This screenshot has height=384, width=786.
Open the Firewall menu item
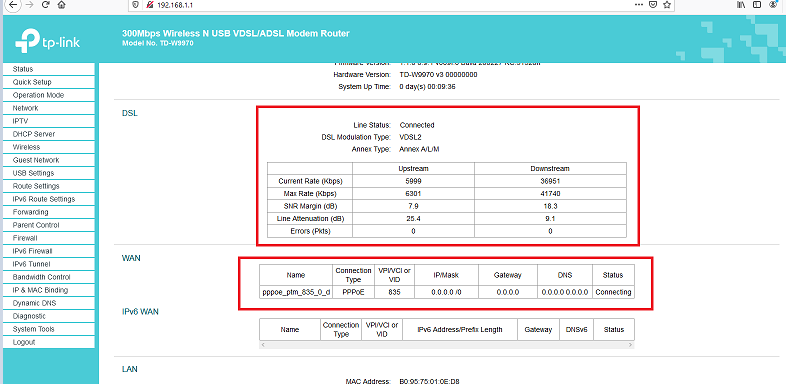pos(49,238)
